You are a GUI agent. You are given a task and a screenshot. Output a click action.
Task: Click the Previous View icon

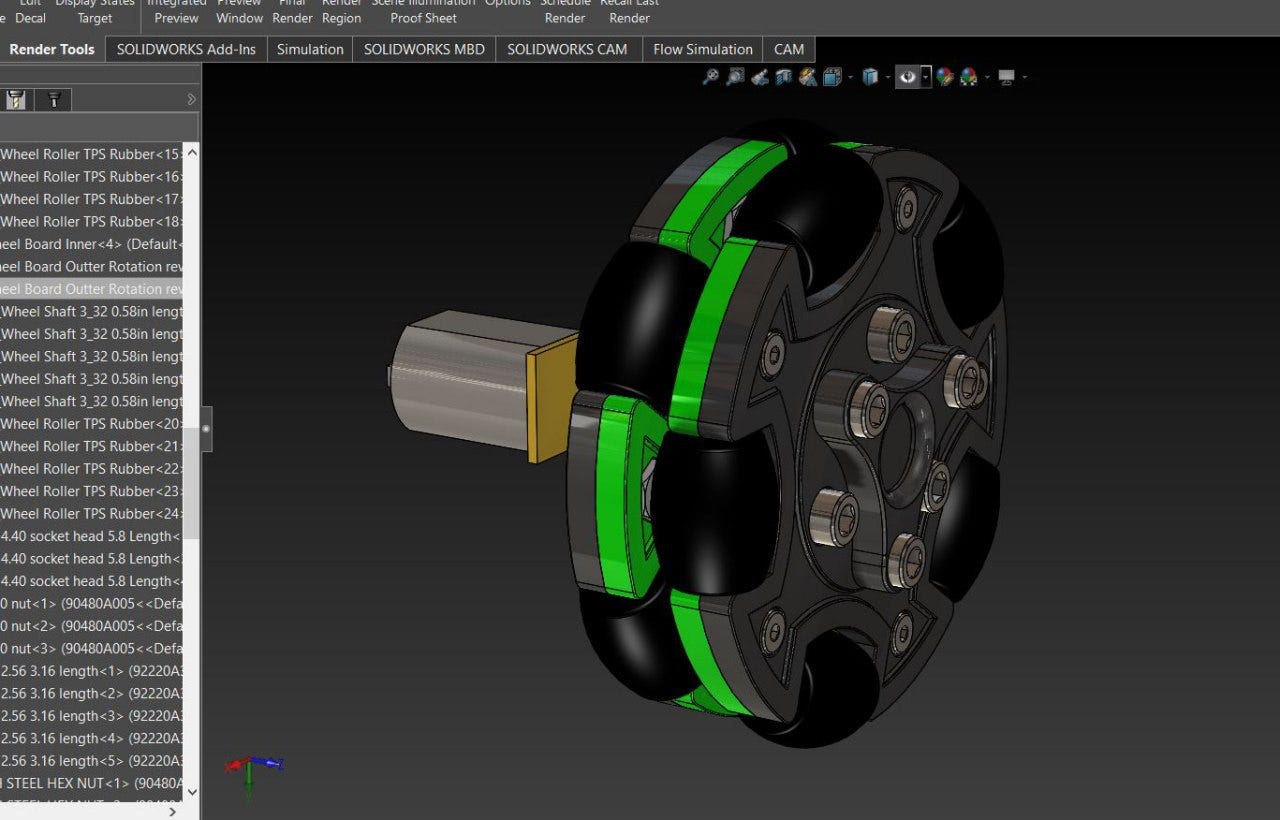pos(760,77)
